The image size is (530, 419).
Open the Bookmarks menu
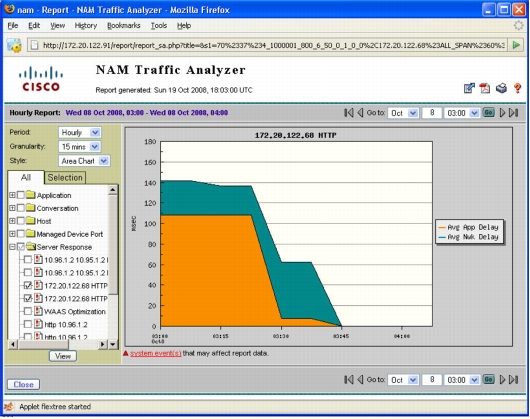tap(123, 25)
